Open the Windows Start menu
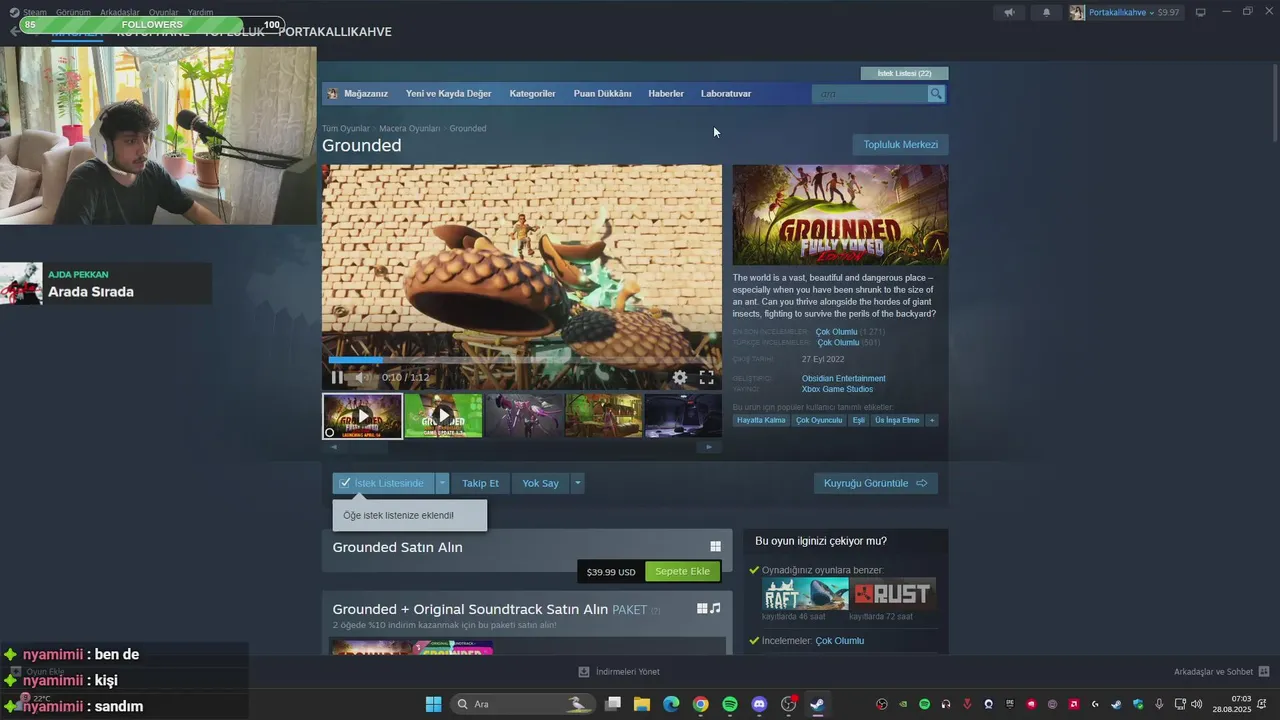Image resolution: width=1280 pixels, height=720 pixels. pyautogui.click(x=433, y=704)
